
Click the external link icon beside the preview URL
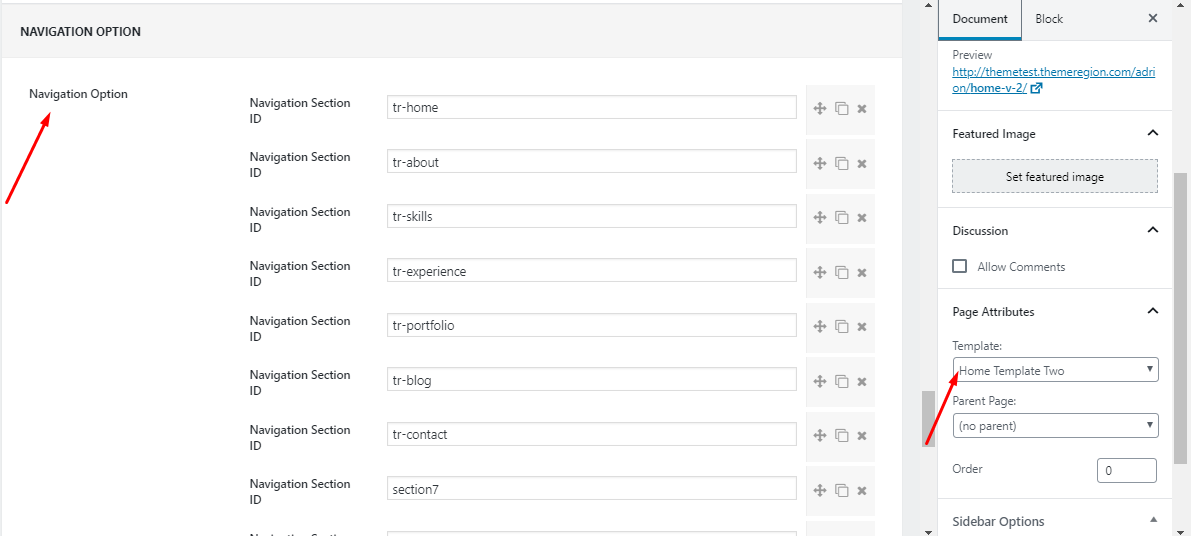tap(1036, 88)
